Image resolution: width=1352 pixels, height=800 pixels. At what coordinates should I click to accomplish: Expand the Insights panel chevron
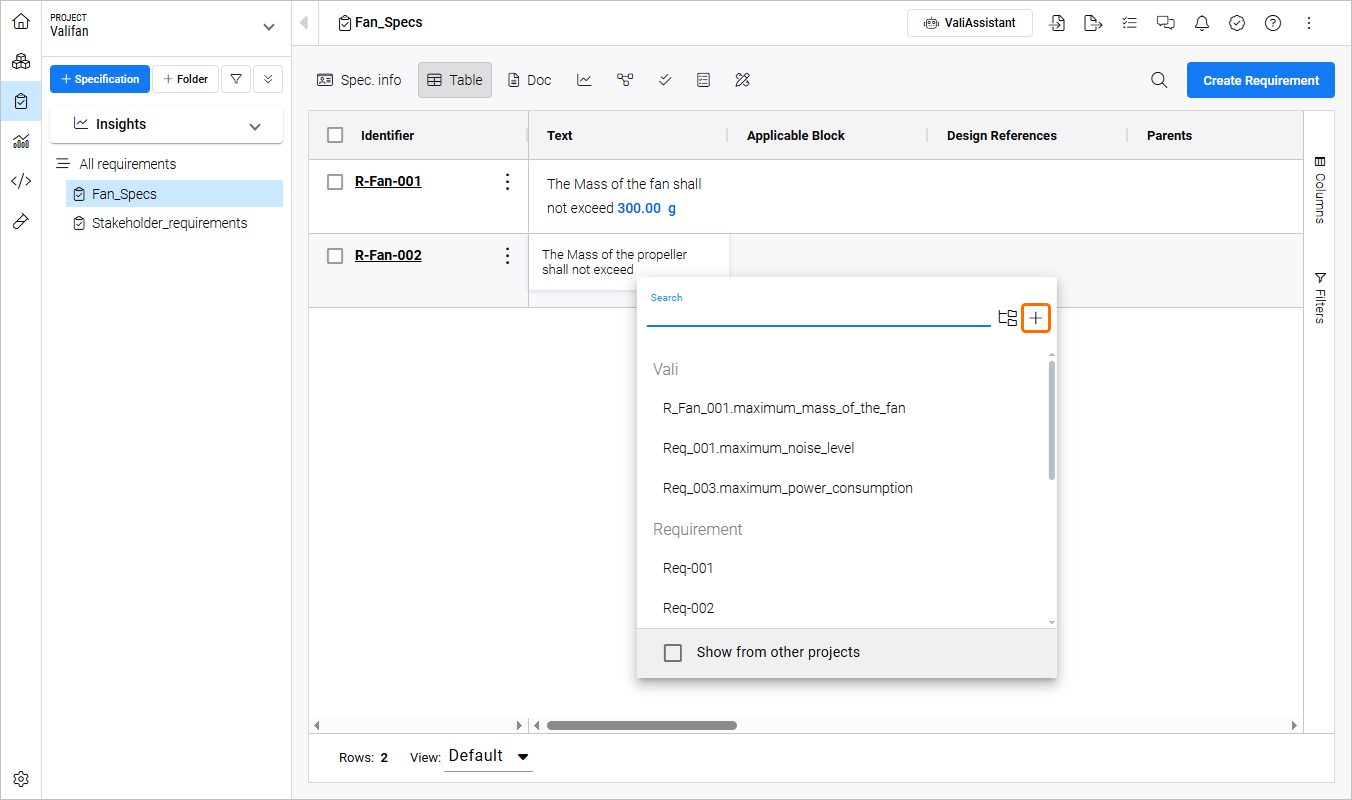click(x=255, y=126)
